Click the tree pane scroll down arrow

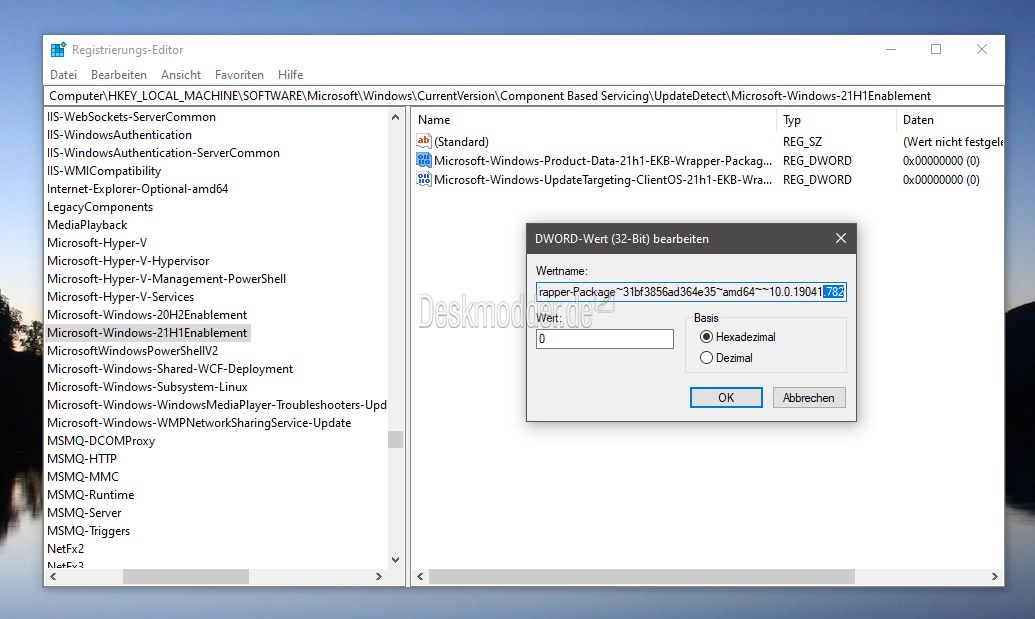point(395,560)
